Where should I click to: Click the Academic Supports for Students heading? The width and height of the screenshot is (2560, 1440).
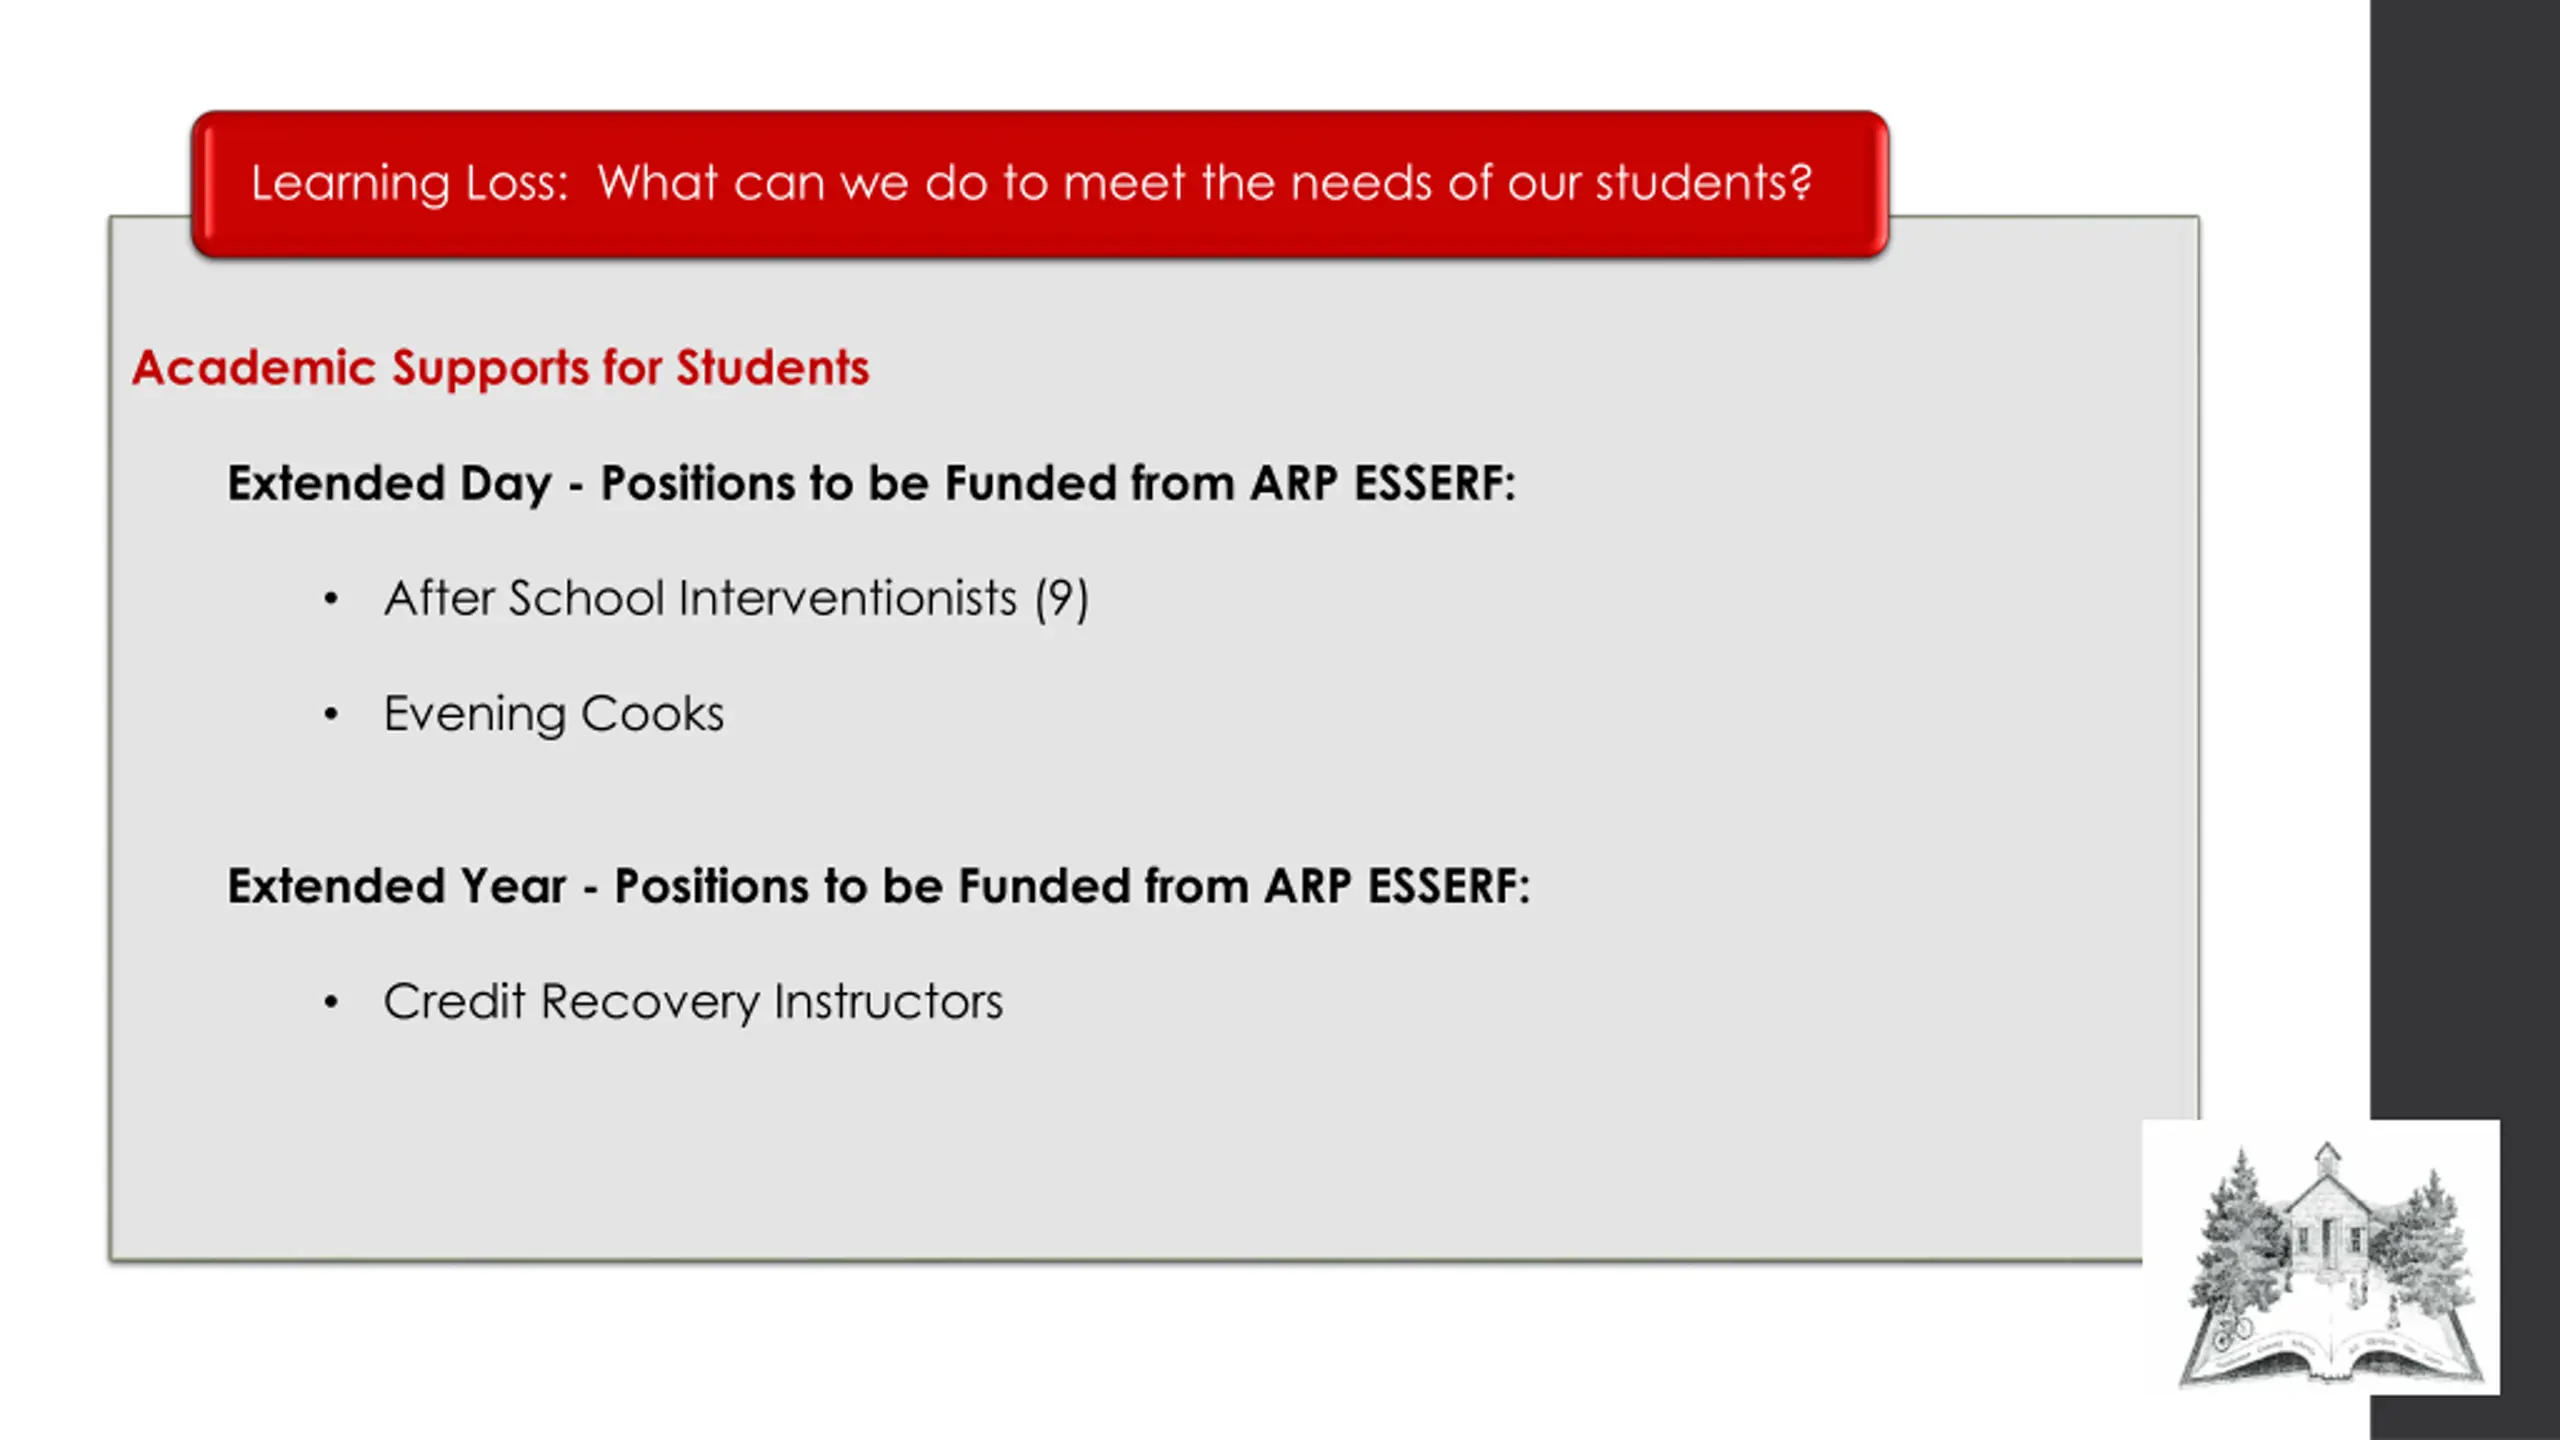pyautogui.click(x=501, y=368)
